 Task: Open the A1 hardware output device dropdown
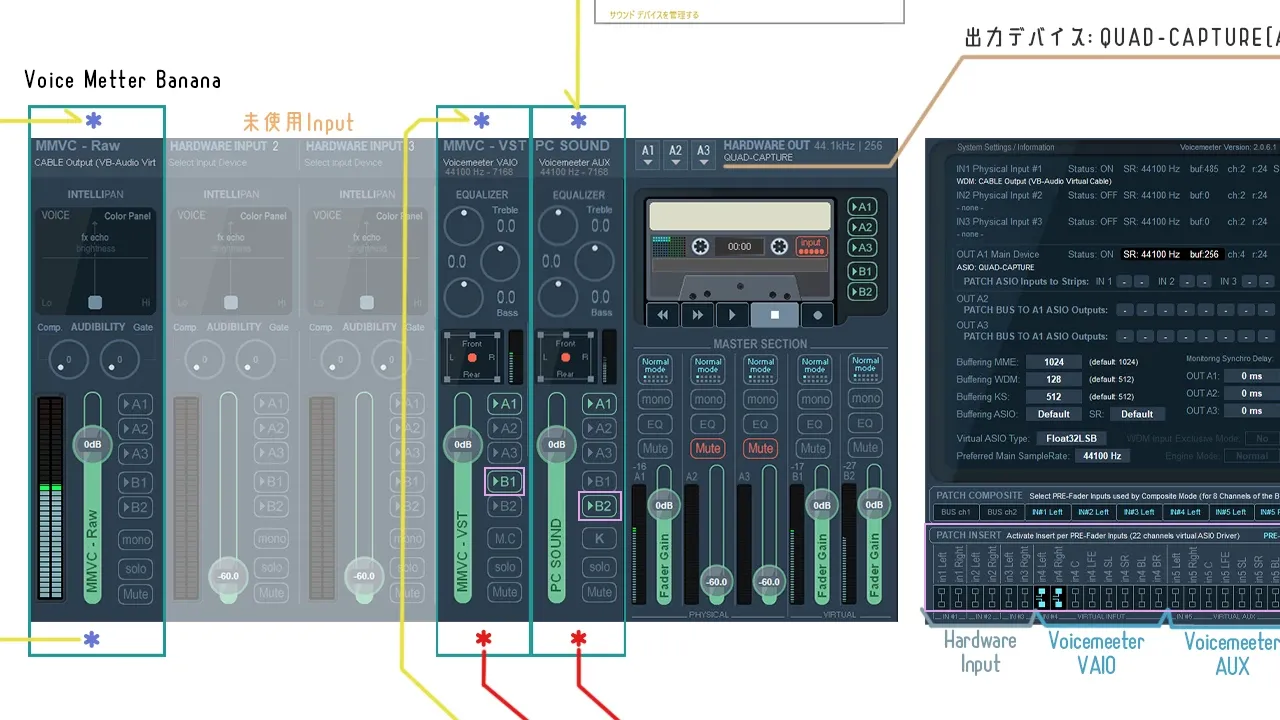[x=648, y=152]
